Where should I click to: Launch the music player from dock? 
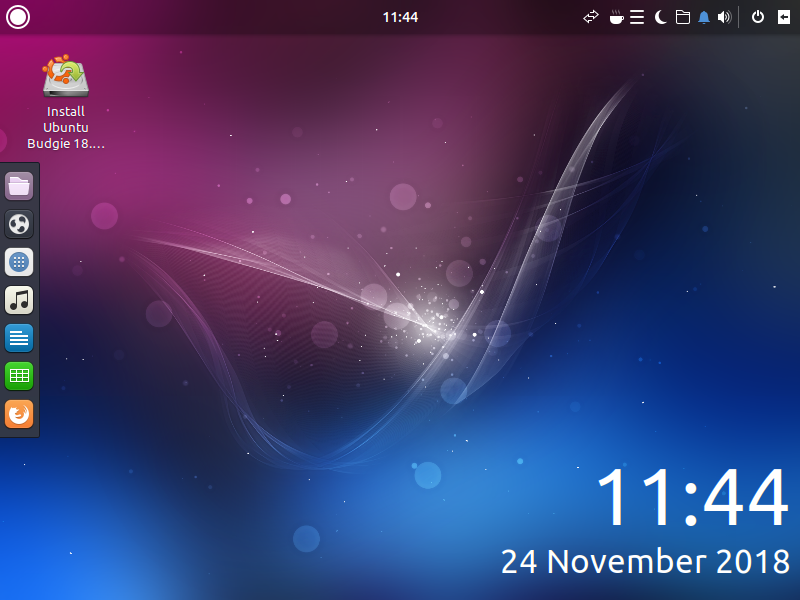19,300
